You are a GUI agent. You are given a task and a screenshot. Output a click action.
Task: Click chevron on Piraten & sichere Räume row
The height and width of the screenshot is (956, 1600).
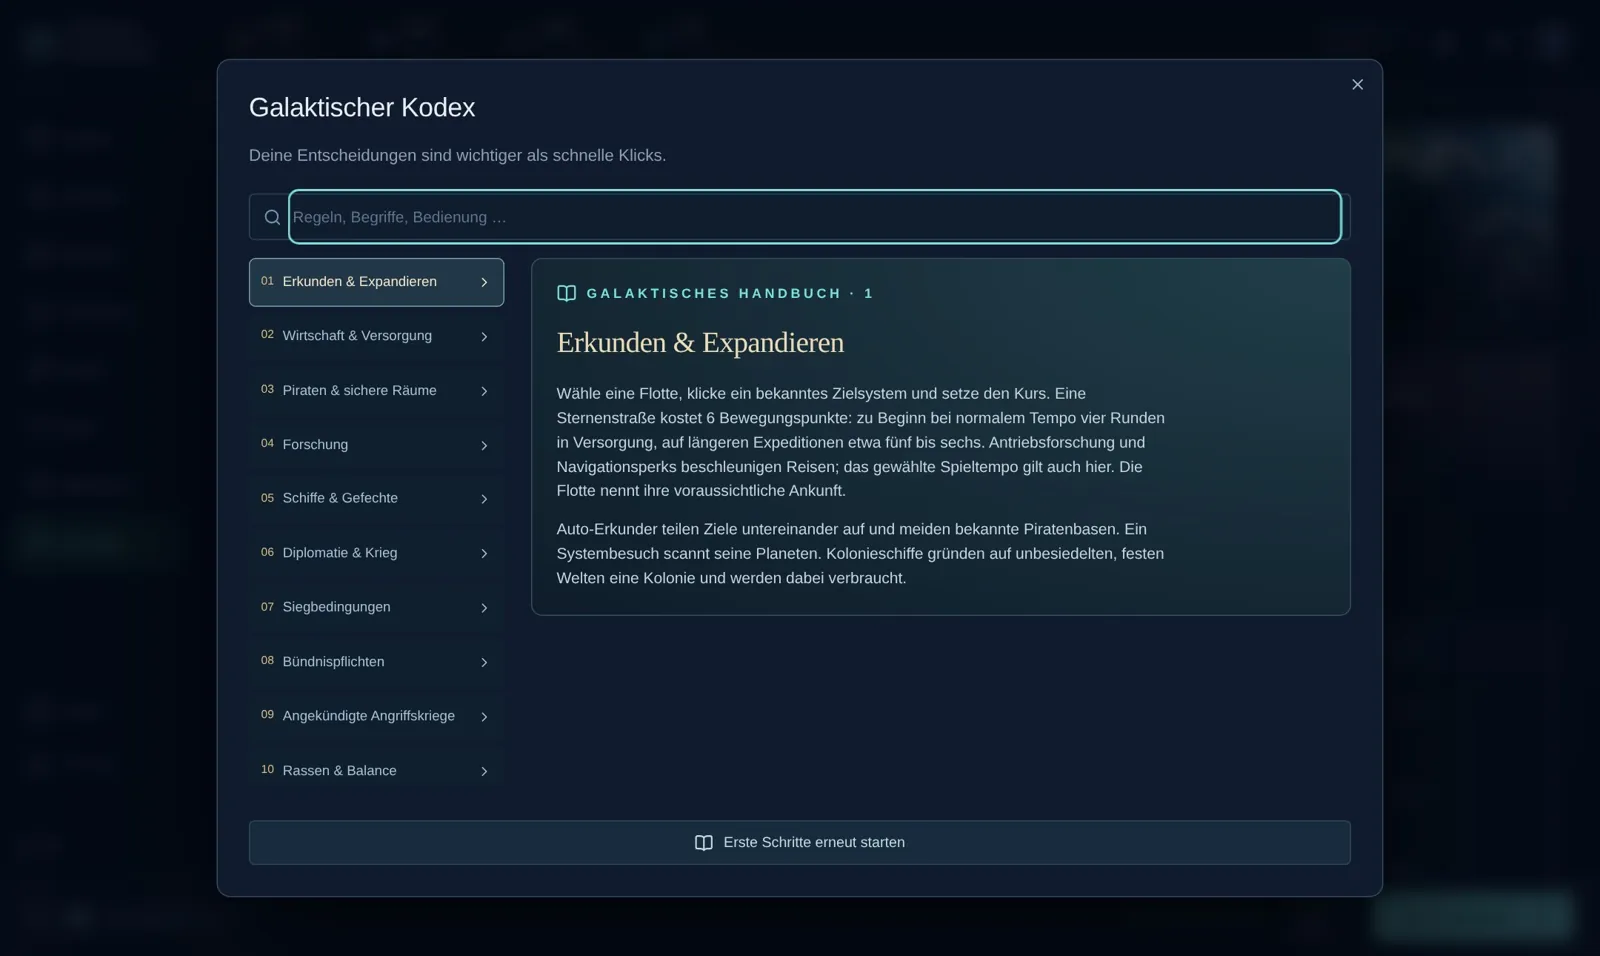[484, 391]
